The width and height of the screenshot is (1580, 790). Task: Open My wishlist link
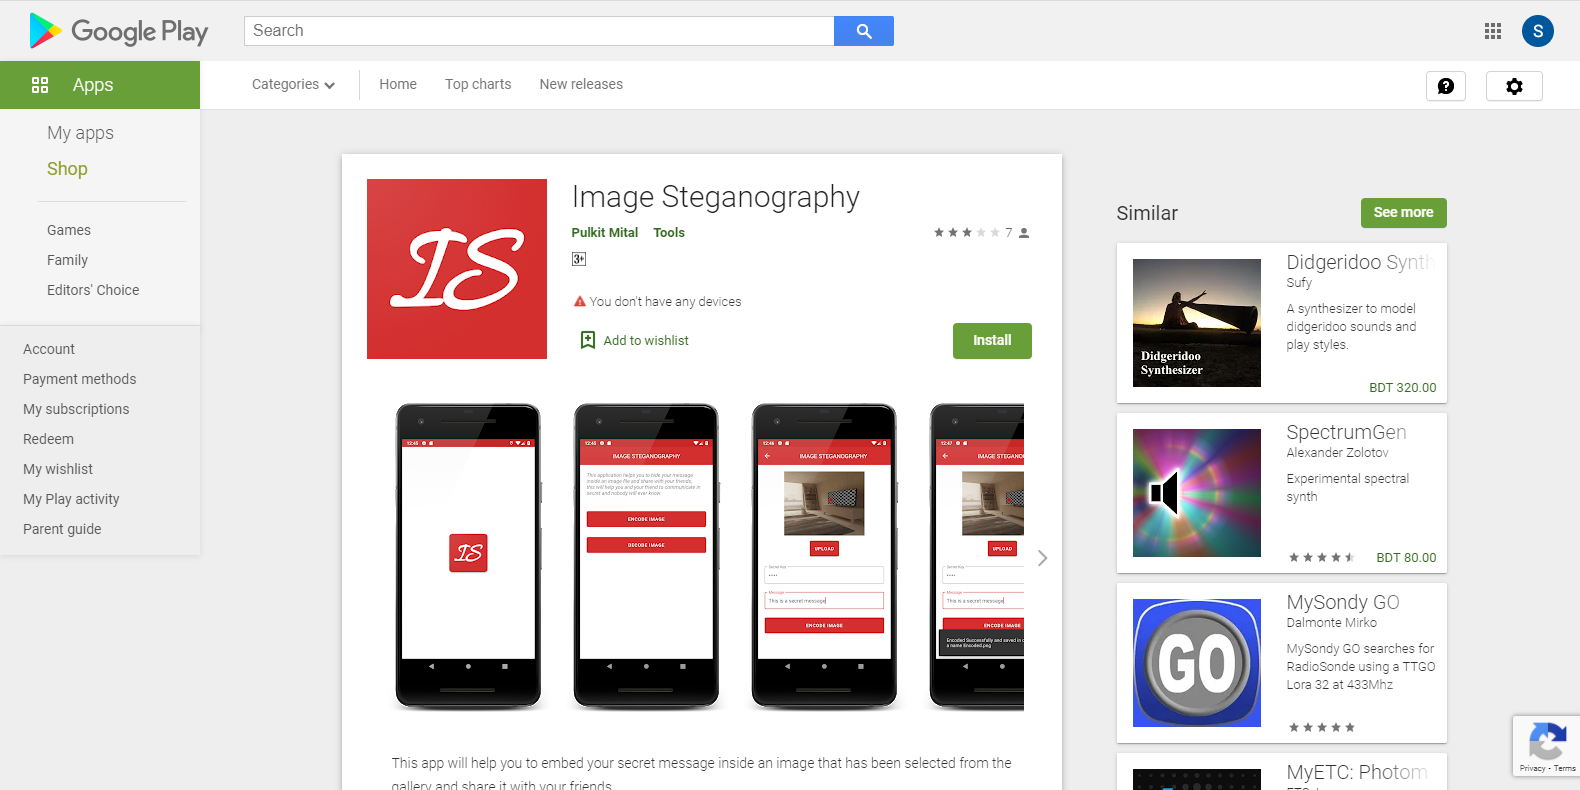[x=58, y=469]
